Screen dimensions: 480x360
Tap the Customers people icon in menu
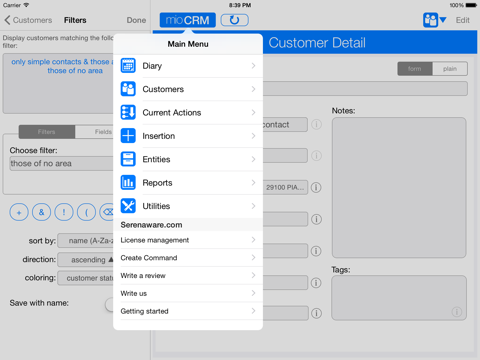pyautogui.click(x=128, y=89)
